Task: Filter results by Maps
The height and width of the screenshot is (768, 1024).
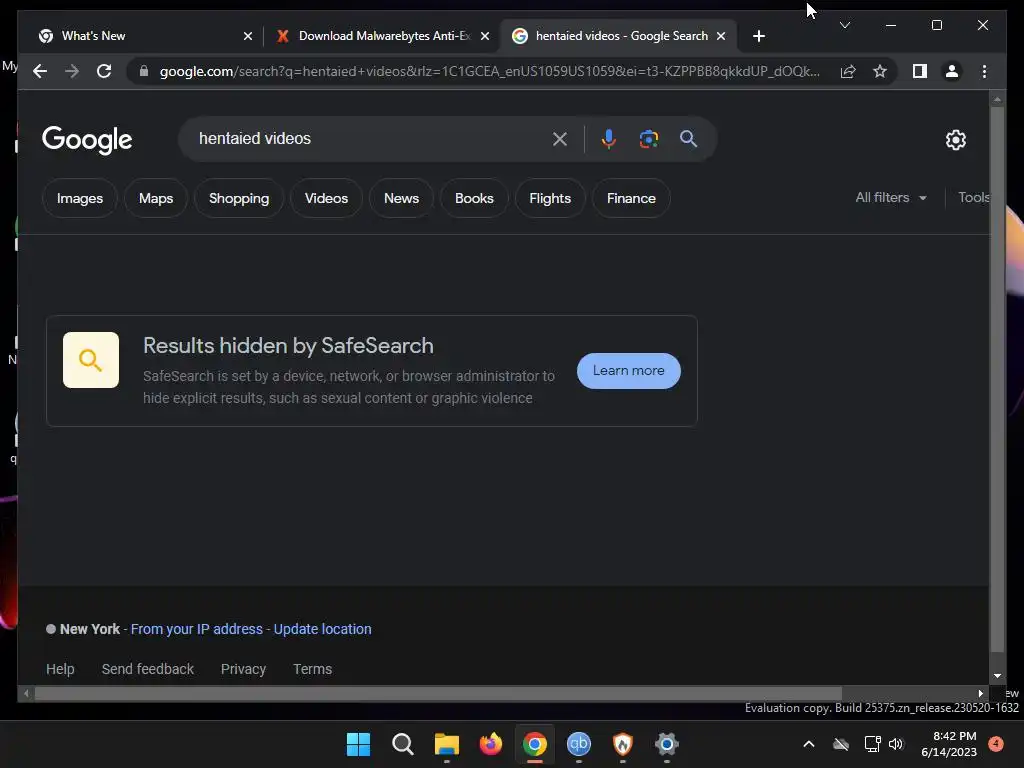Action: tap(156, 198)
